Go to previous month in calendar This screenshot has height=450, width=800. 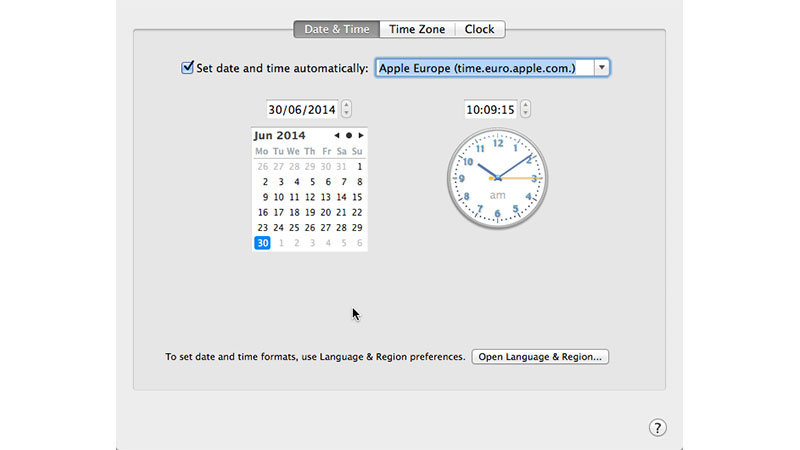point(337,135)
